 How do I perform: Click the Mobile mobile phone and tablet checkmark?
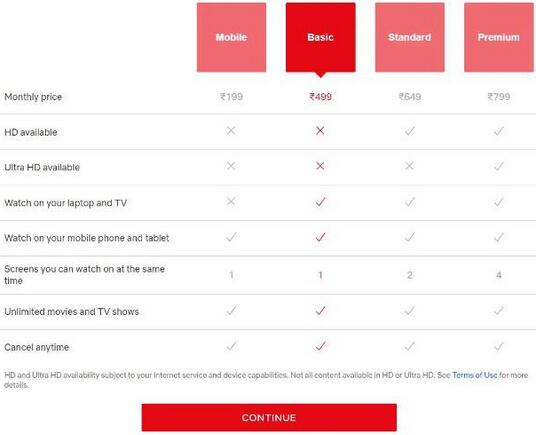[x=231, y=237]
